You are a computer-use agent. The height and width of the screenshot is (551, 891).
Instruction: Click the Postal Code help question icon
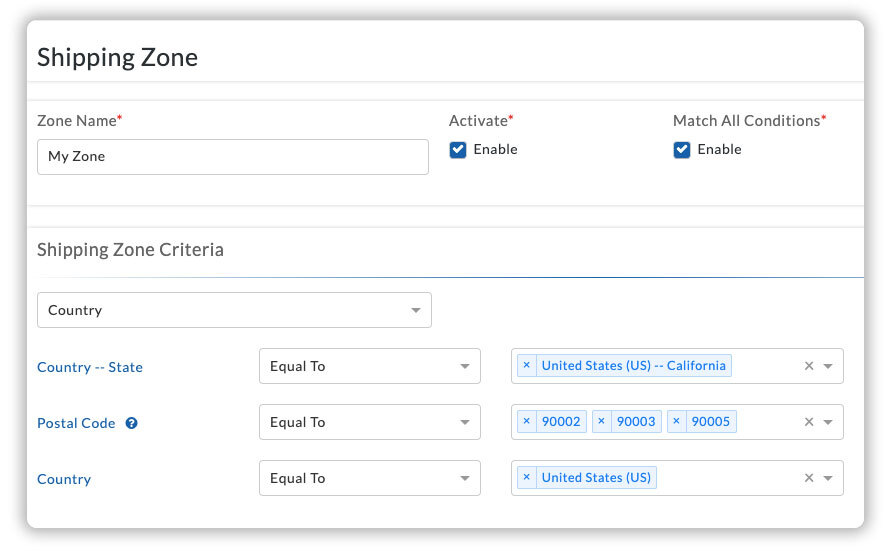pos(131,423)
